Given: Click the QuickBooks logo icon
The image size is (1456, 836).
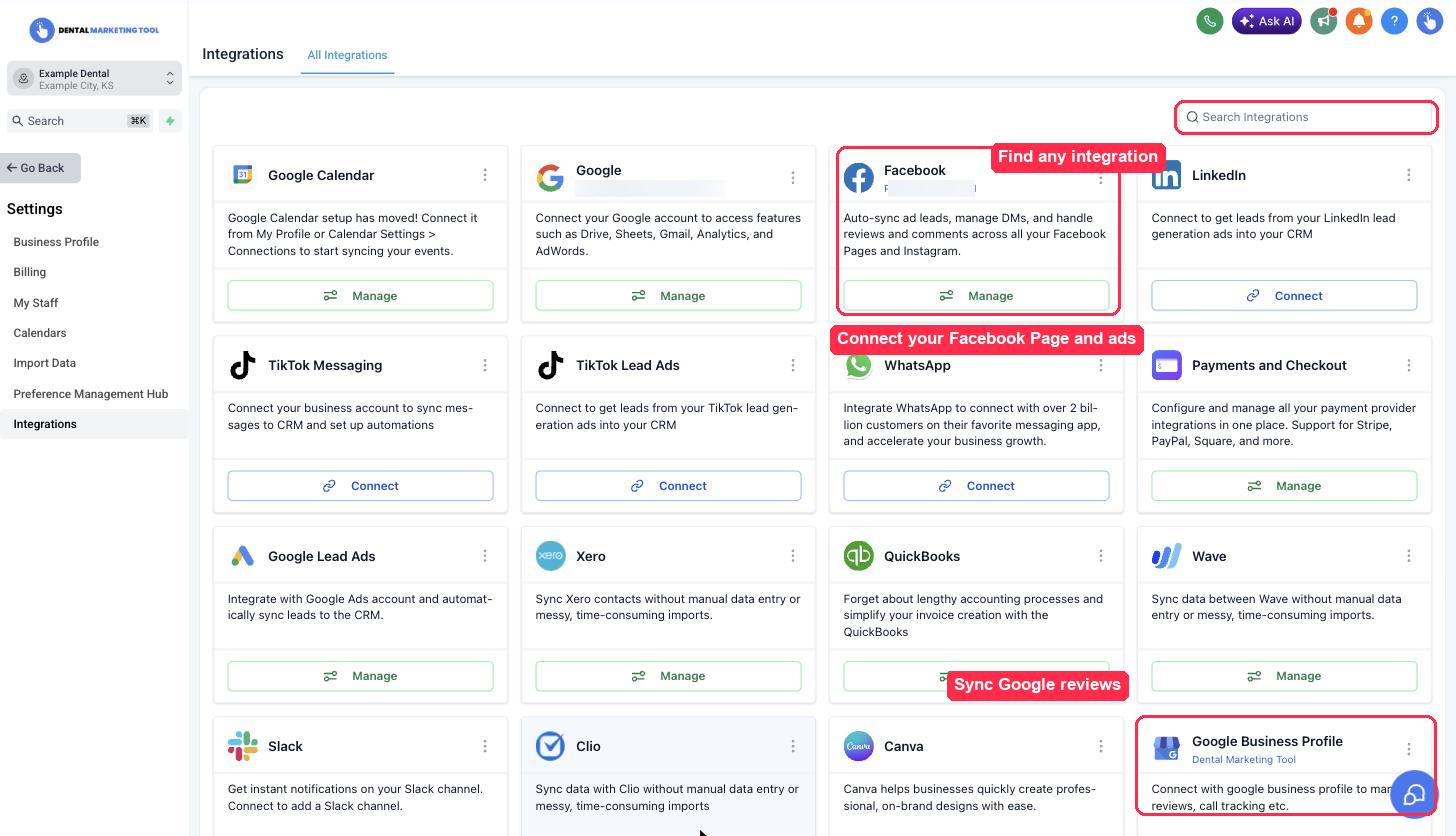Looking at the screenshot, I should coord(858,556).
